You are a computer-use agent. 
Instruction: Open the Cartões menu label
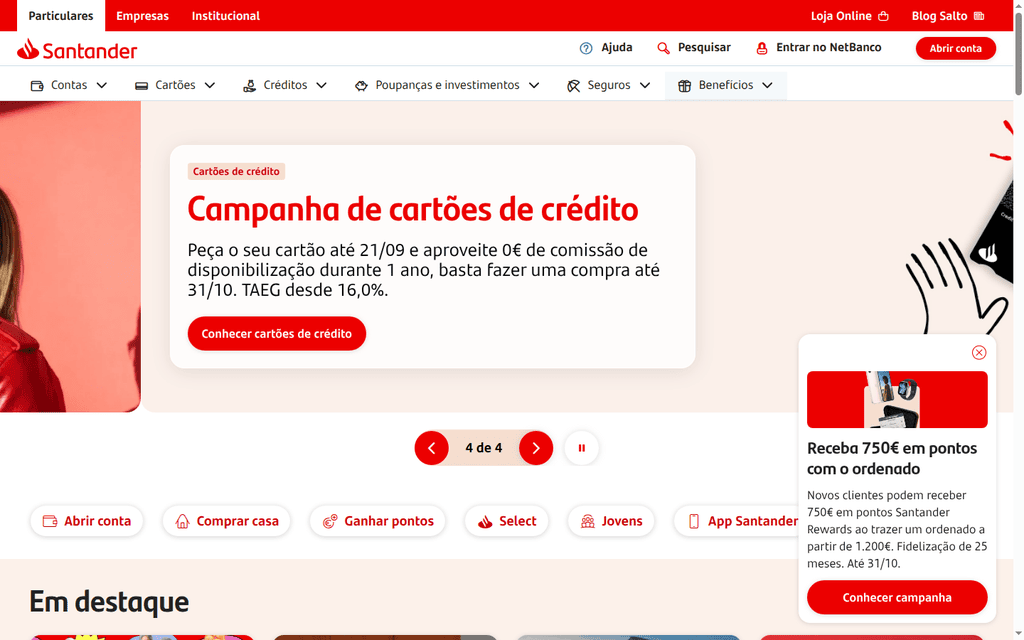175,86
